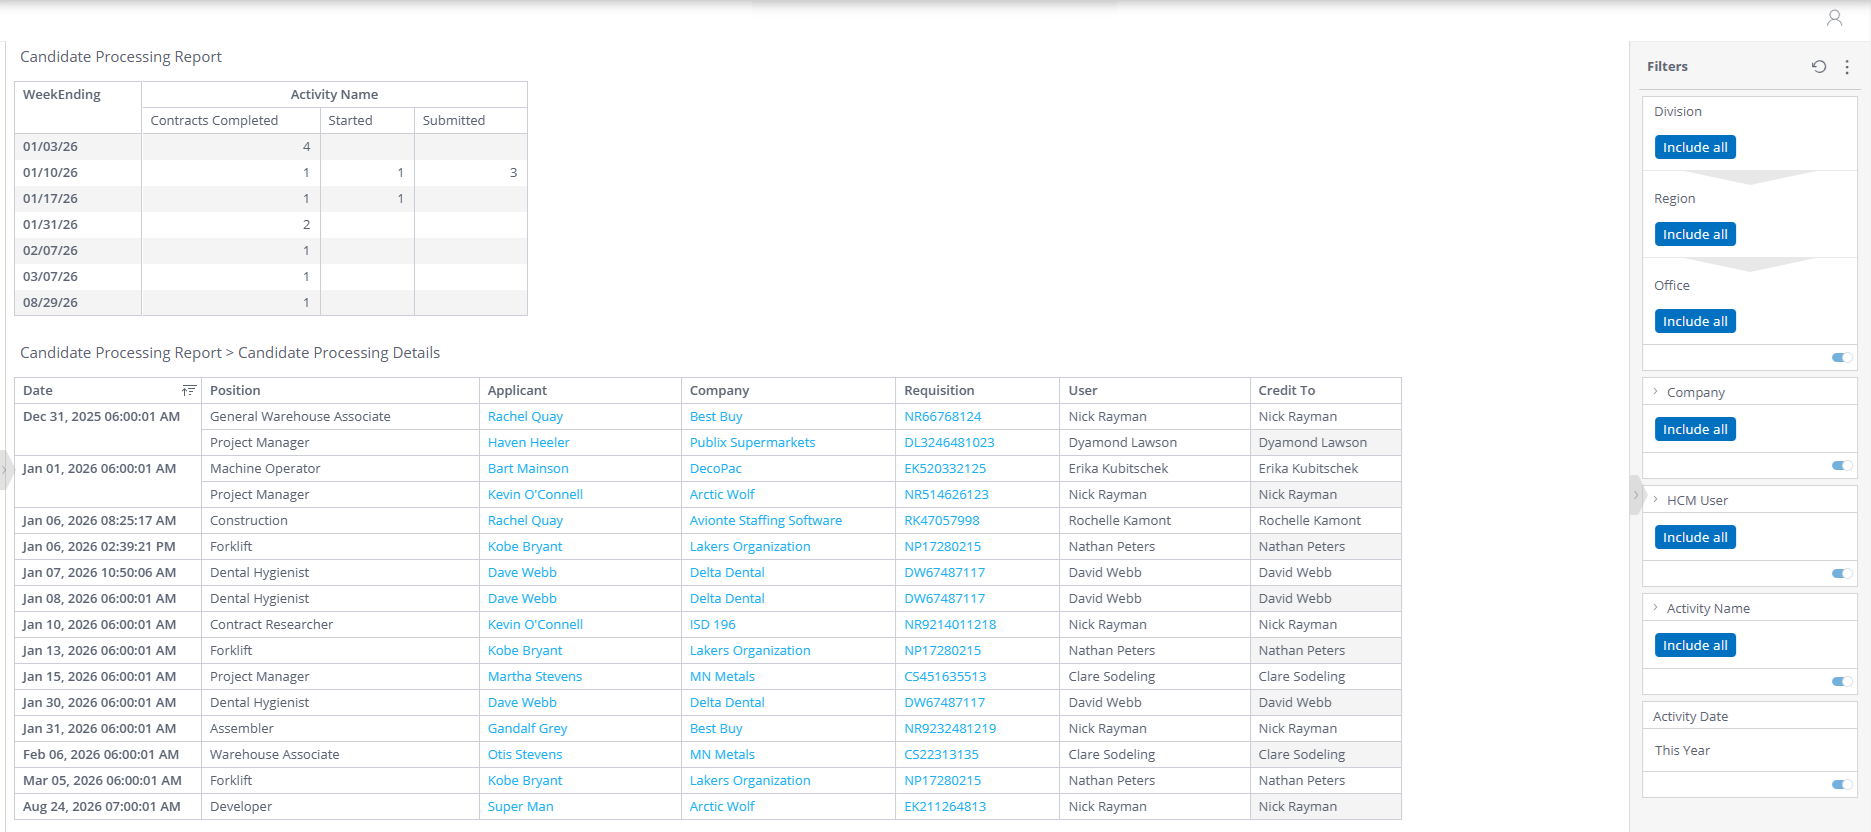
Task: Select week ending 01/31/26 row
Action: (271, 224)
